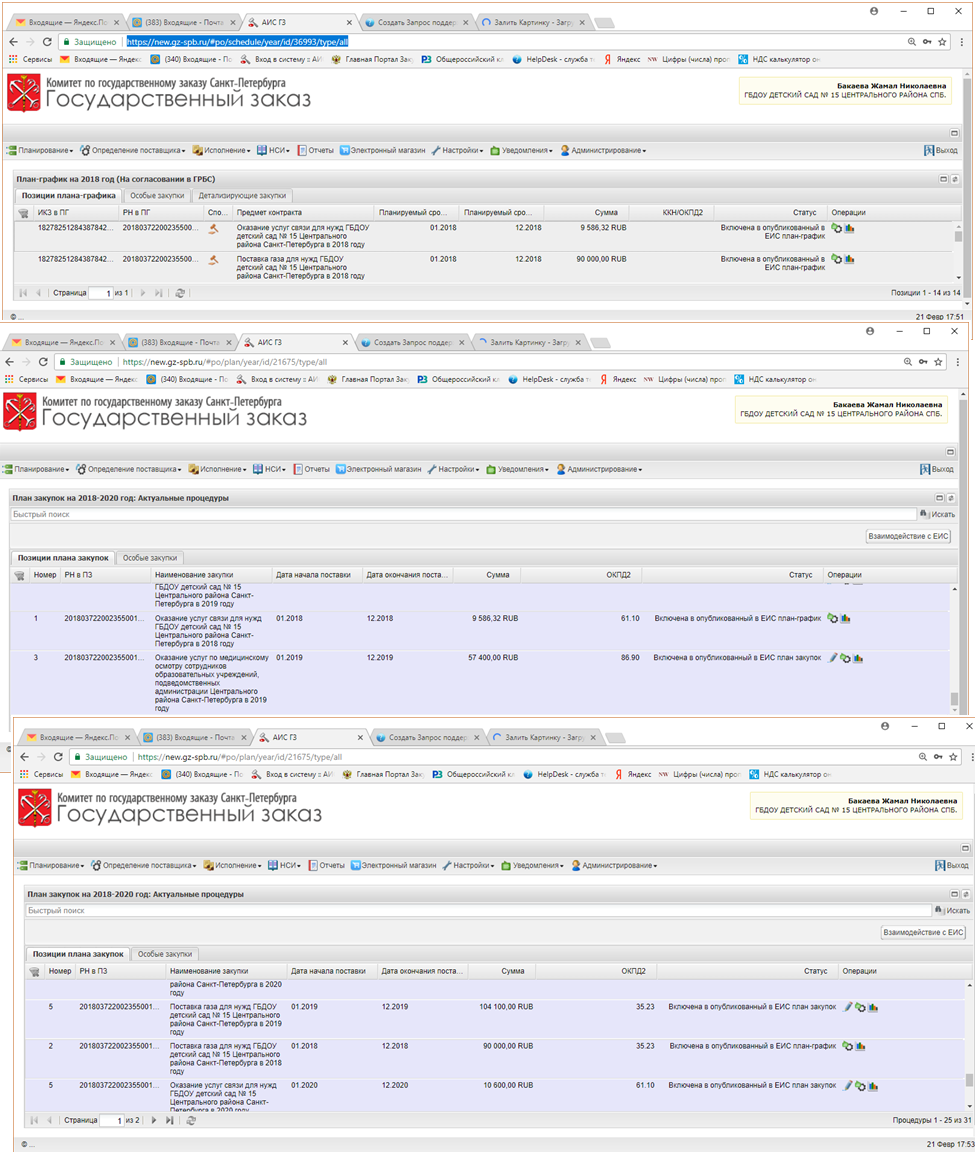Click the address bar URL in top window
This screenshot has height=1152, width=975.
(x=237, y=42)
